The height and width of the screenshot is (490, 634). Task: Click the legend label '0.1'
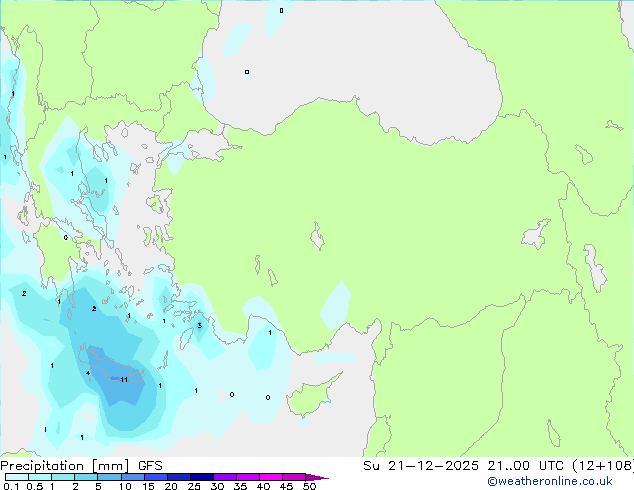[11, 486]
